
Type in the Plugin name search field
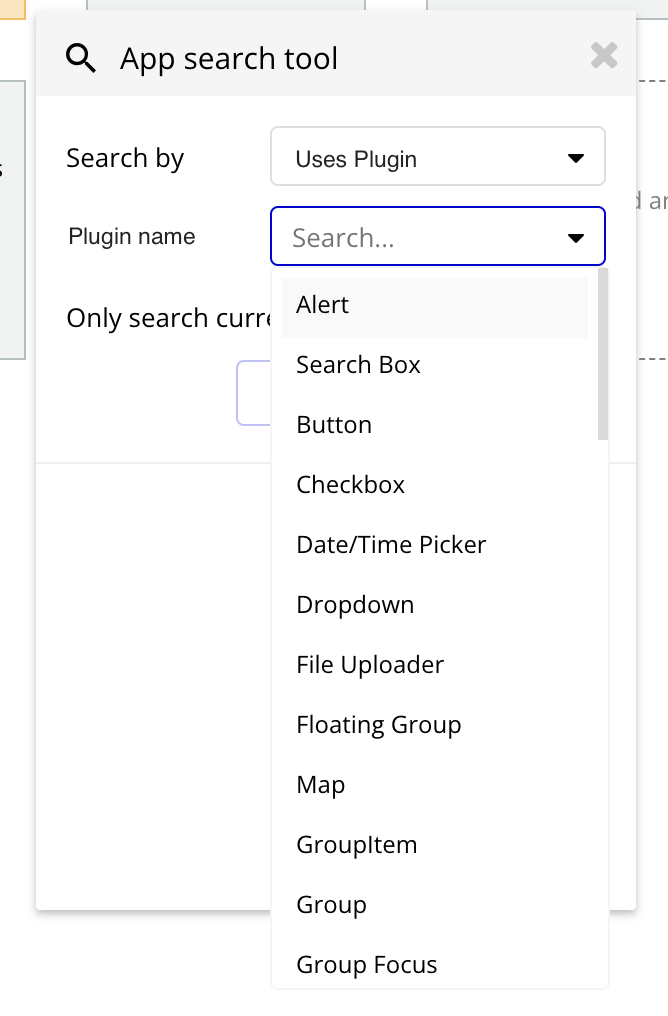(420, 237)
